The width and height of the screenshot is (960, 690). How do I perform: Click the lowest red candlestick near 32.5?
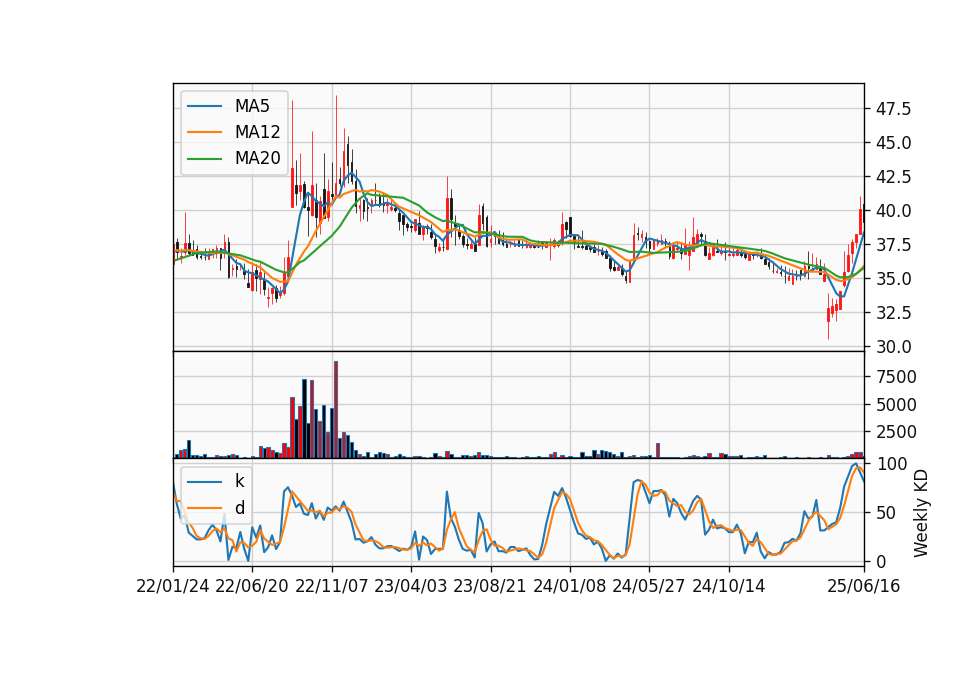[828, 315]
